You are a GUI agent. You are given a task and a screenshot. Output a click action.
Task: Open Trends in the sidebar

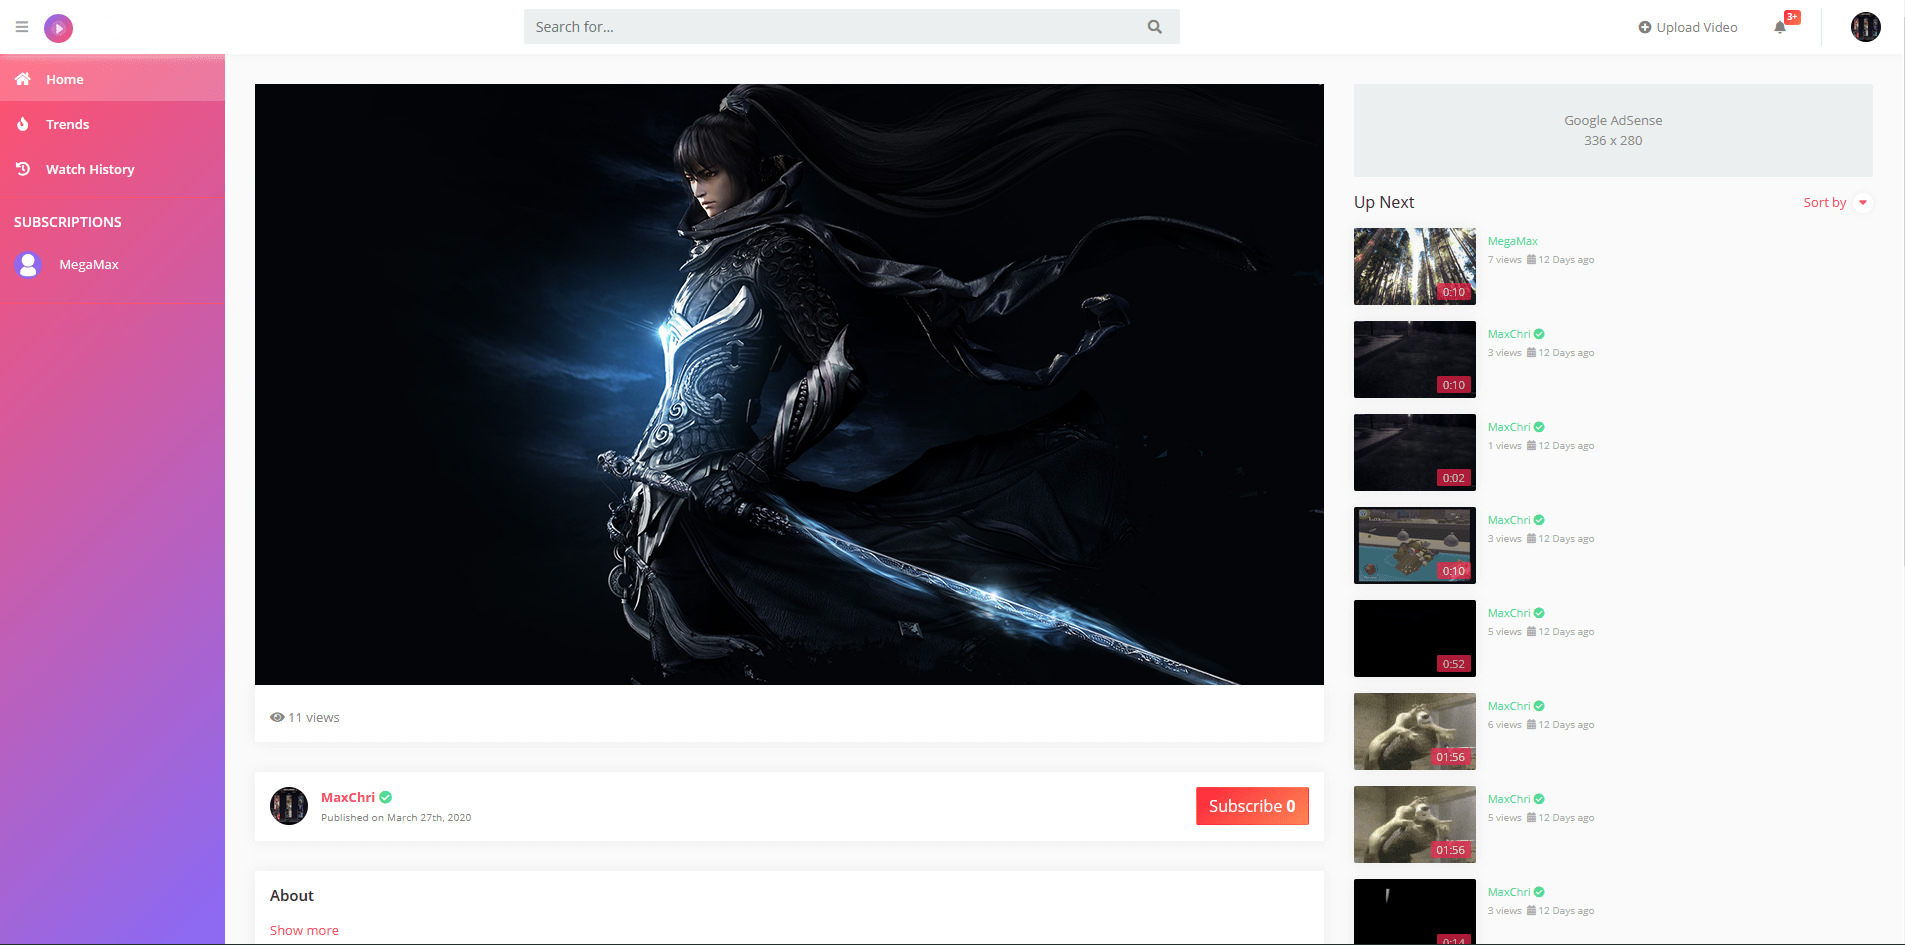coord(112,124)
